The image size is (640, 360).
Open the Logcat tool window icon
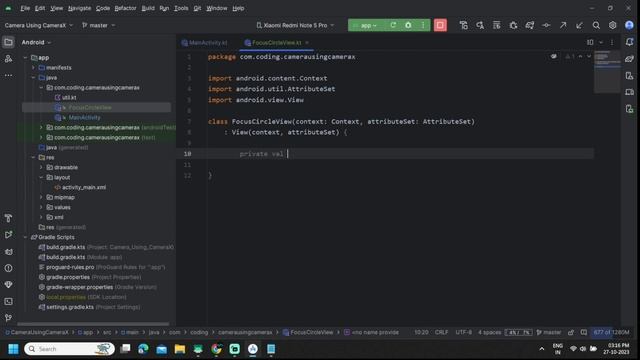pos(8,251)
